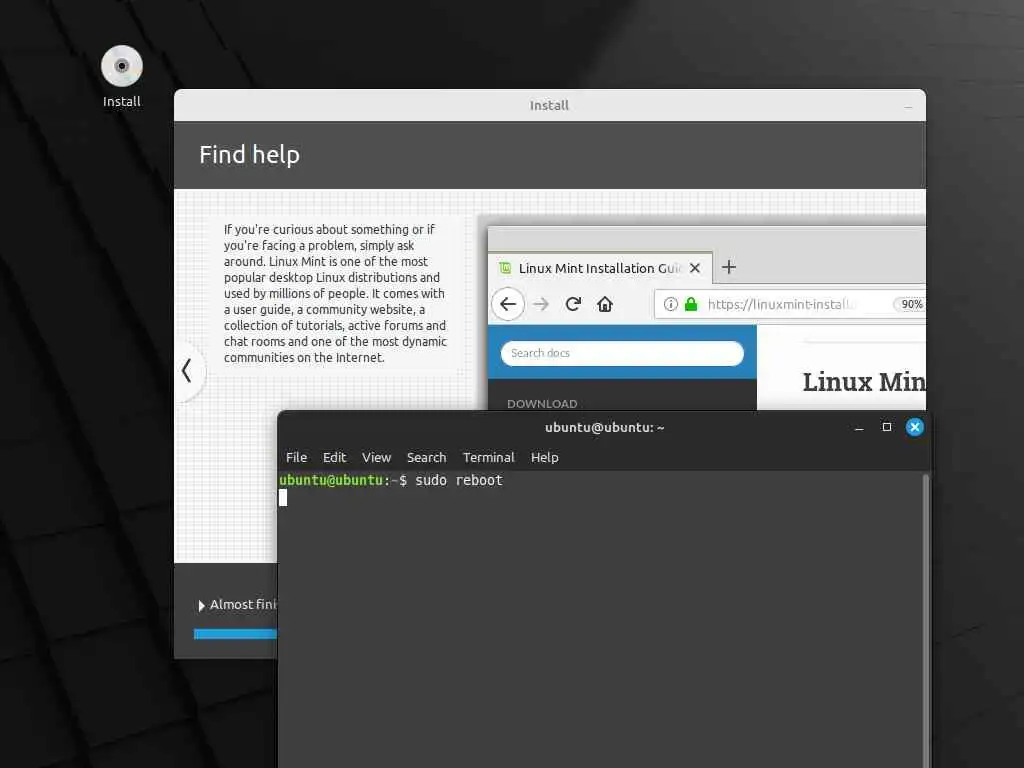
Task: Click the green padlock icon in address bar
Action: pos(691,304)
